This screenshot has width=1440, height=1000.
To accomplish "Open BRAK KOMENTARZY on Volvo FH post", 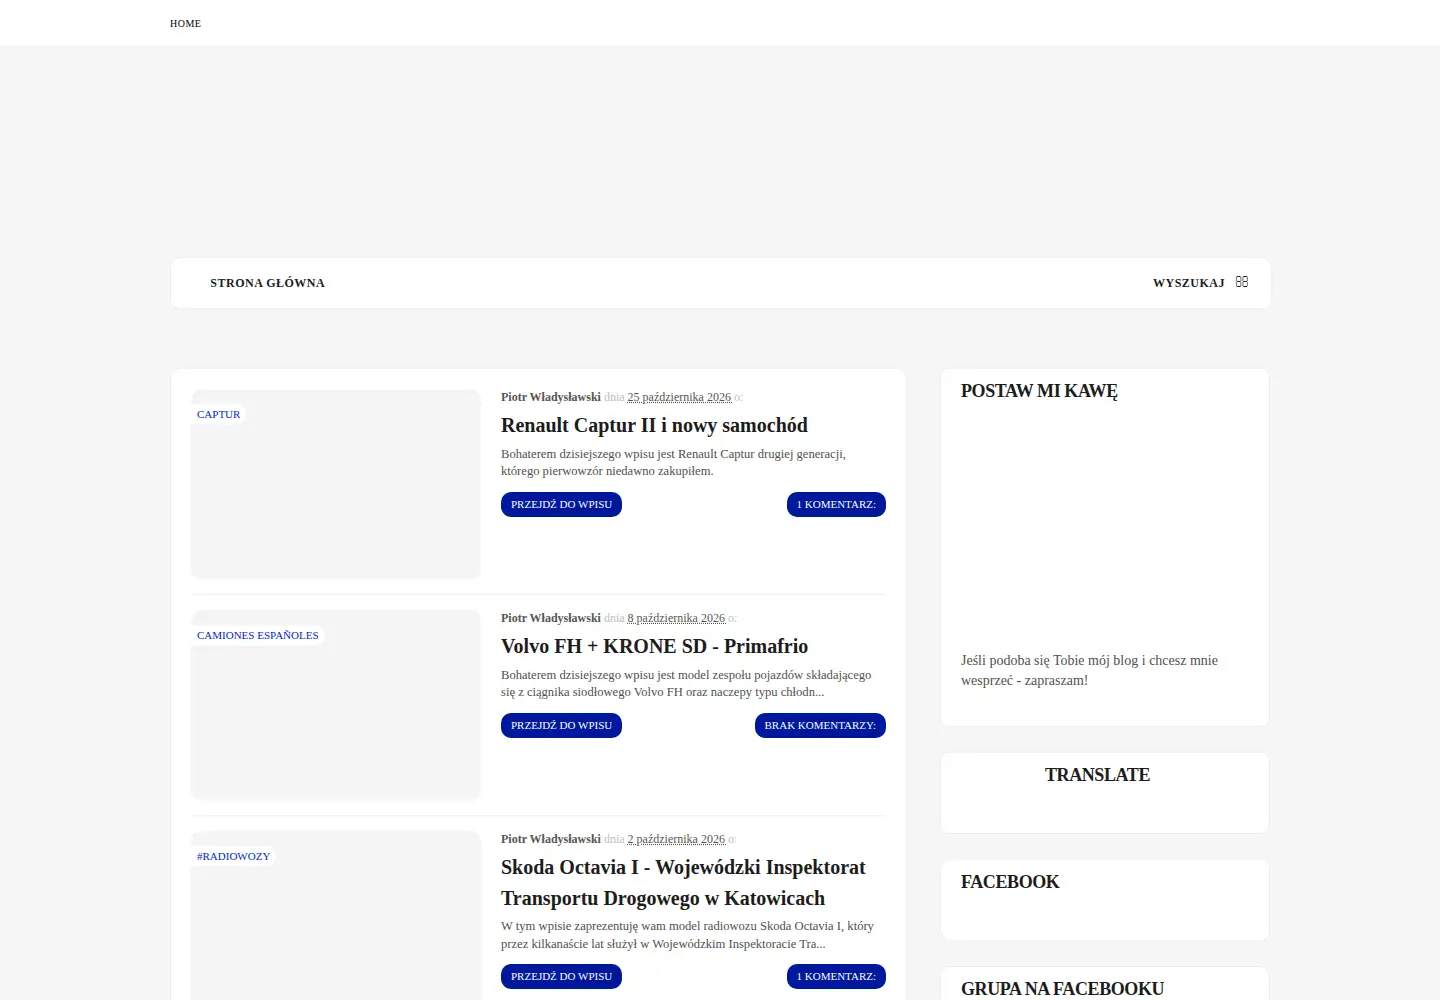I will point(820,726).
